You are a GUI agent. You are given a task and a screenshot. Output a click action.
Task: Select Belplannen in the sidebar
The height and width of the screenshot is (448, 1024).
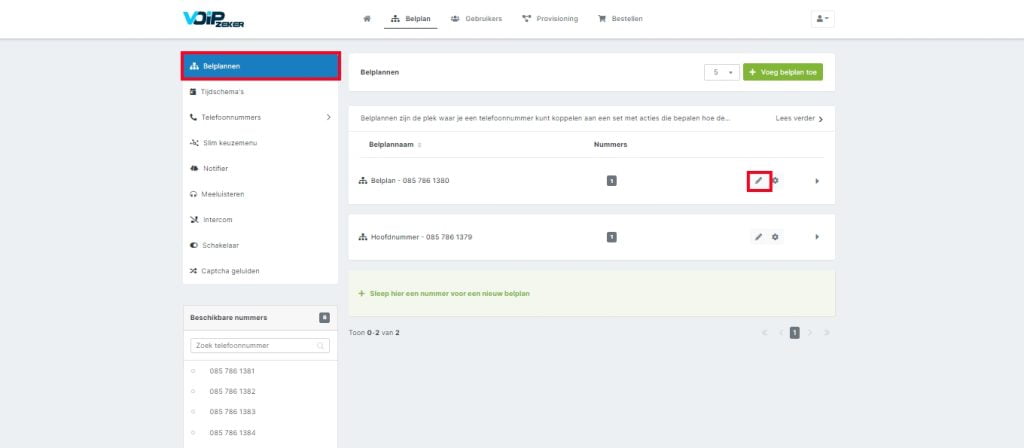[x=261, y=66]
